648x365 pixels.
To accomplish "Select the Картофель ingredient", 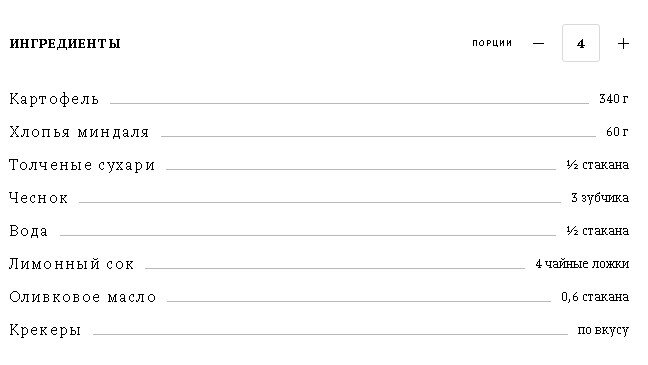I will 54,99.
